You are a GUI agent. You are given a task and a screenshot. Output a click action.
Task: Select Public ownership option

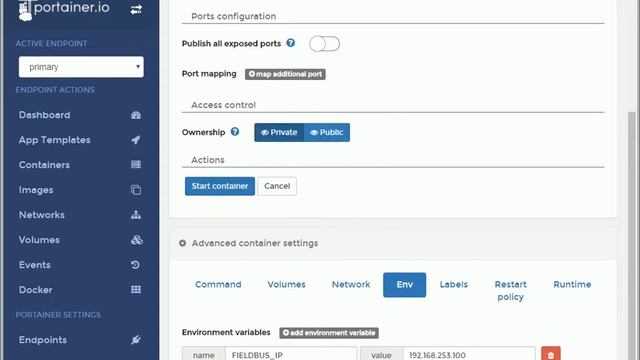[327, 133]
